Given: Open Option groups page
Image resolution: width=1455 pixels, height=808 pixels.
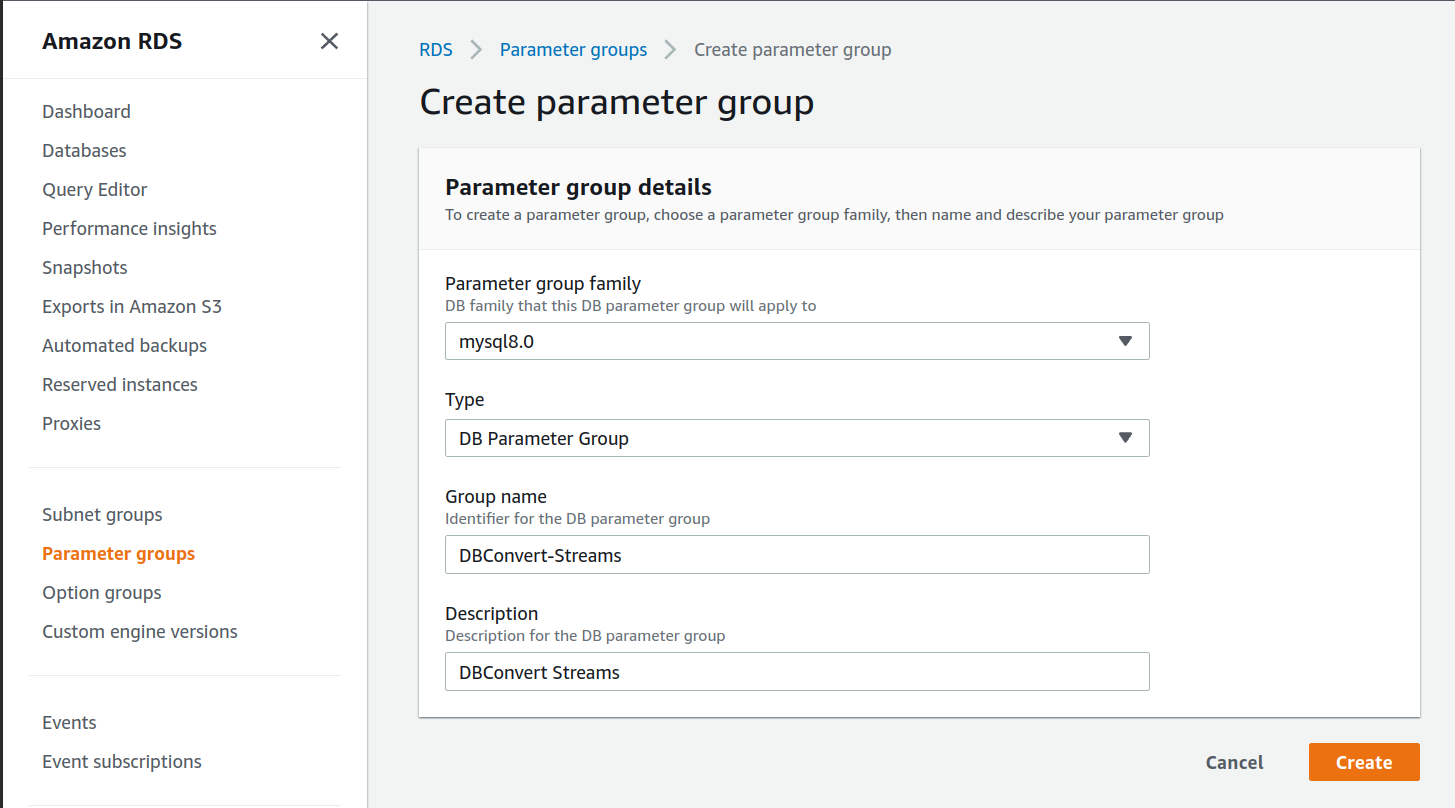Looking at the screenshot, I should 101,592.
